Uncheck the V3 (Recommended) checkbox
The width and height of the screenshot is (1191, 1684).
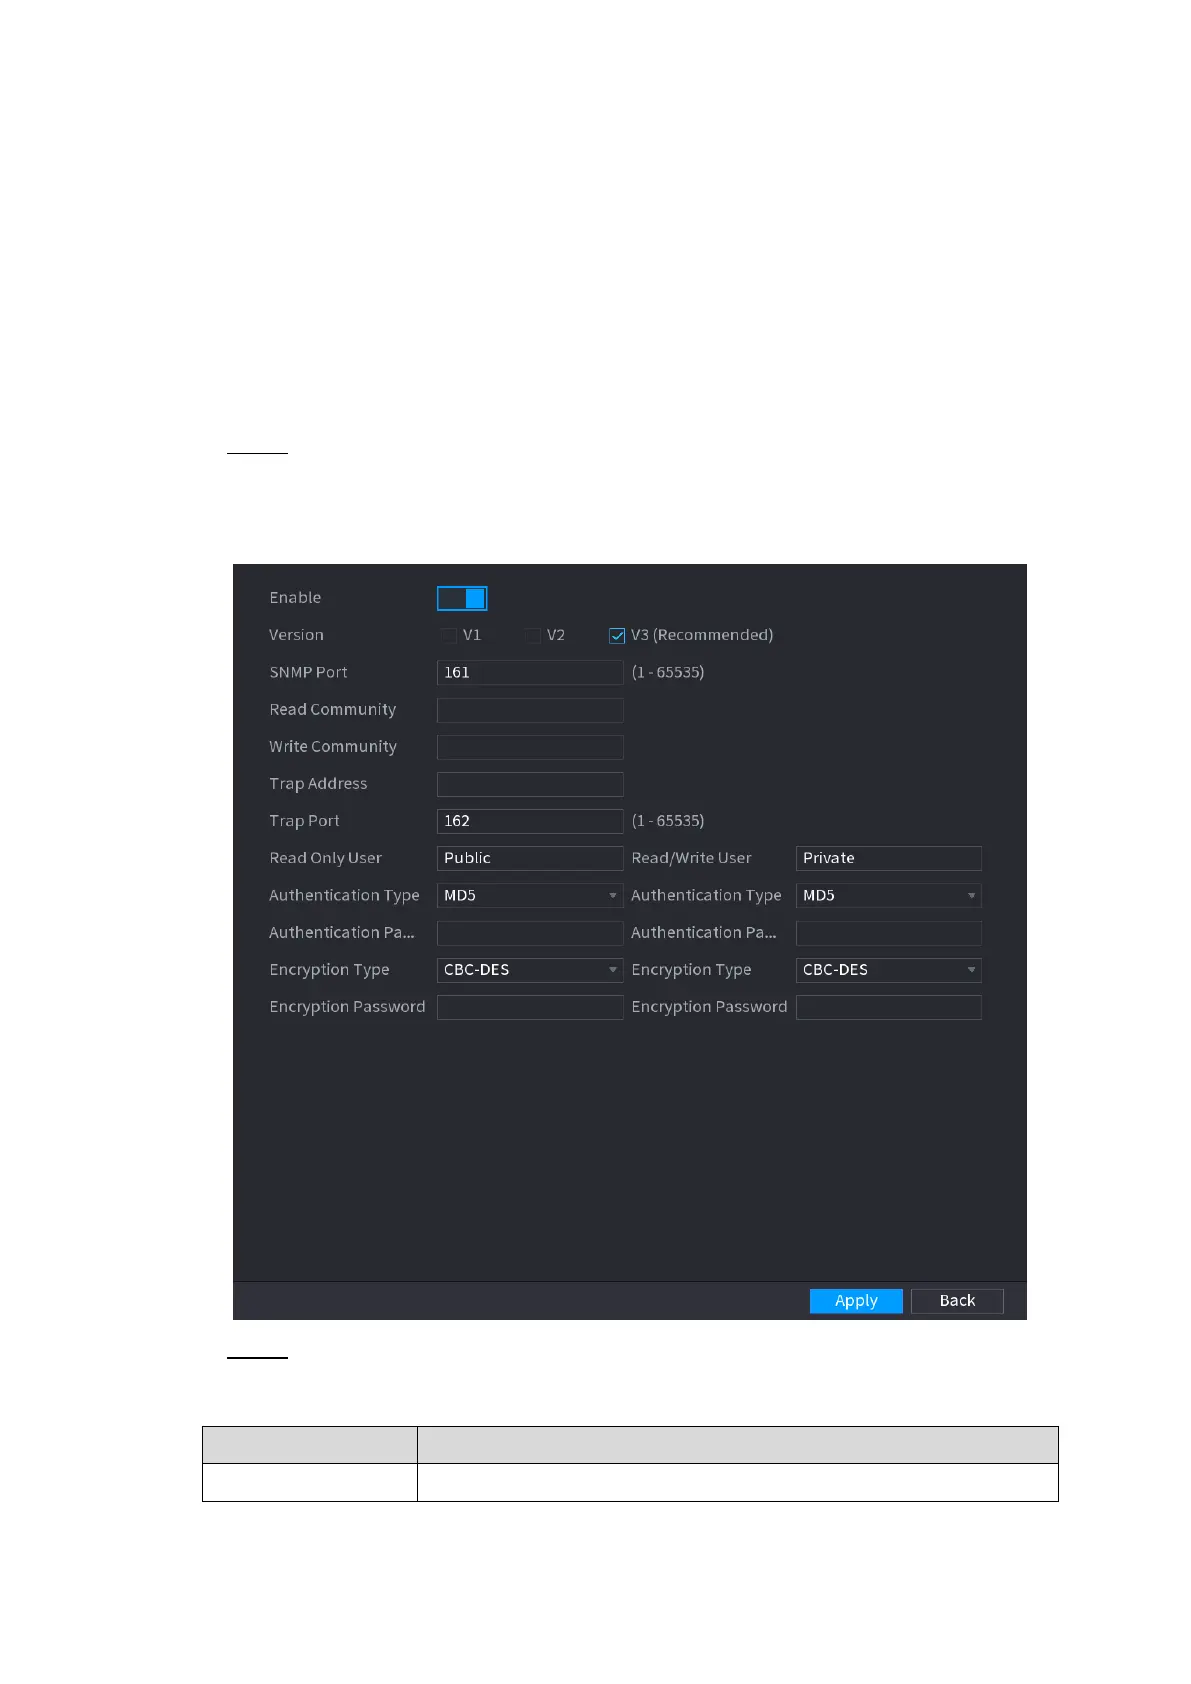617,636
